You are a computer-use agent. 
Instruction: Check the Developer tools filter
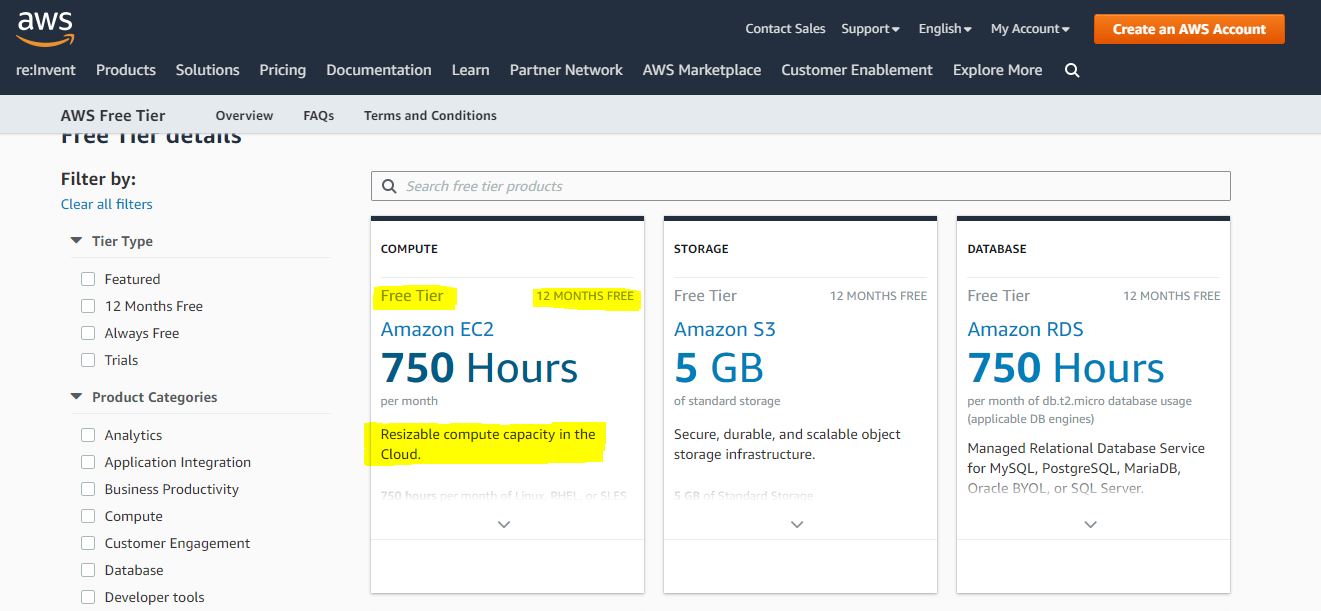point(88,597)
